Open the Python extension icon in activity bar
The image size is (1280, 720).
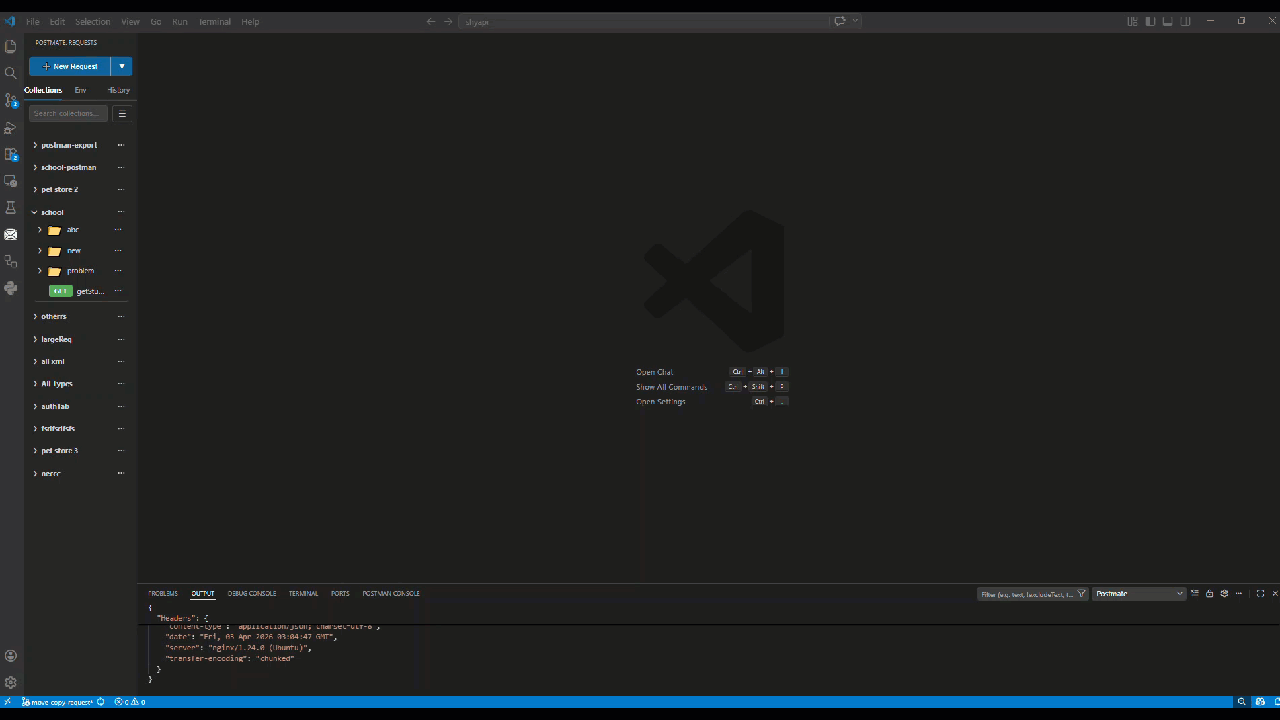click(11, 288)
